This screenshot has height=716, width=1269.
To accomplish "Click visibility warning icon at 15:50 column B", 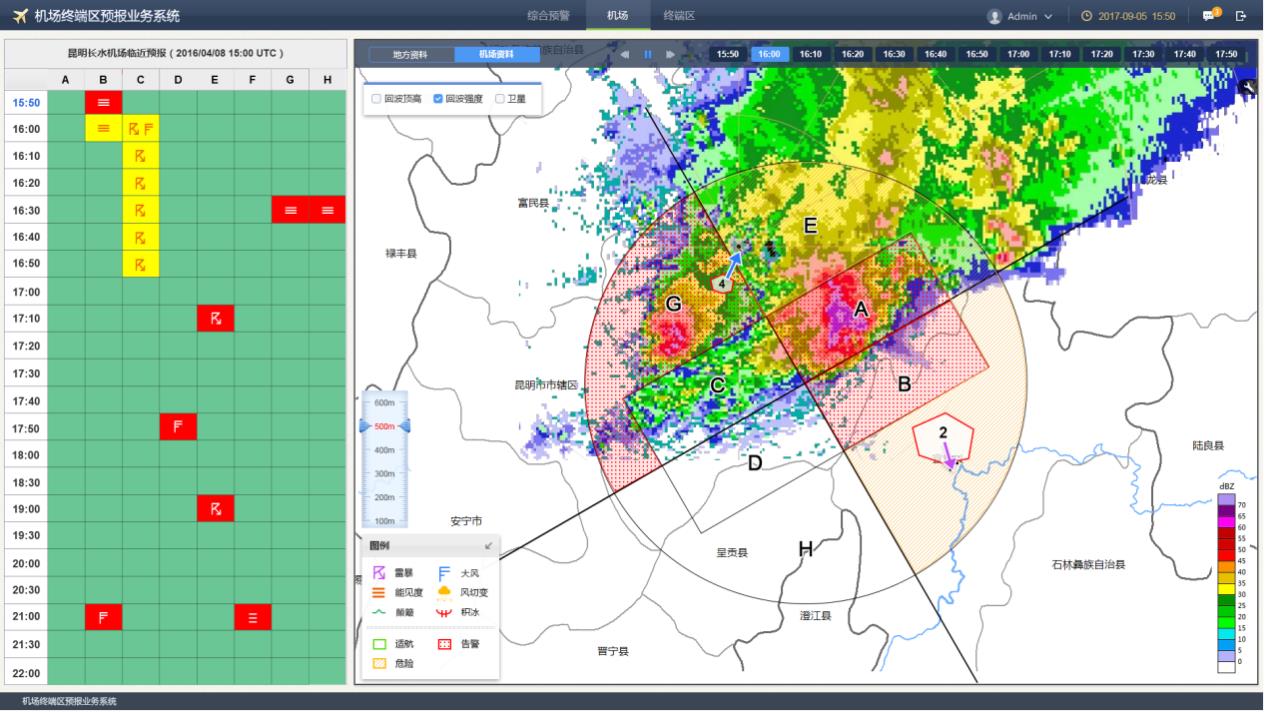I will tap(103, 102).
